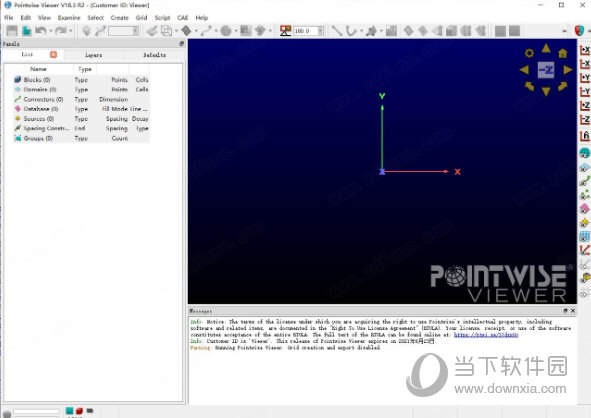Toggle nodes visibility in the right toolbar
Screen dimensions: 591x418
point(585,195)
